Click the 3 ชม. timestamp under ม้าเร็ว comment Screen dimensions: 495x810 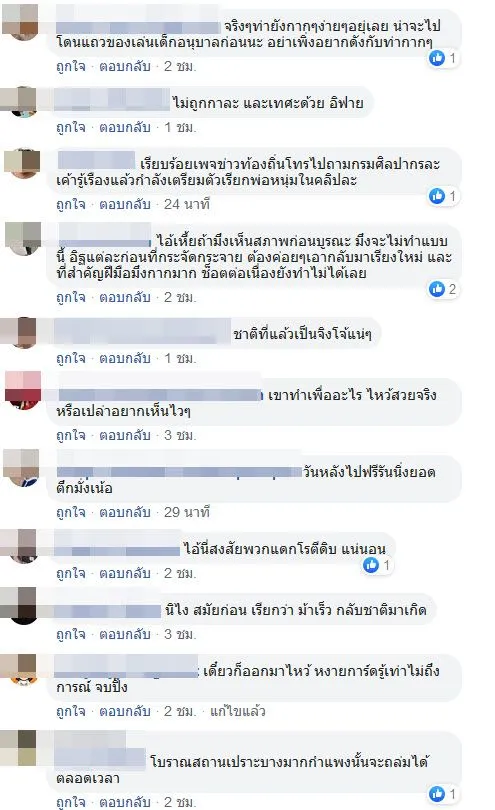(180, 634)
